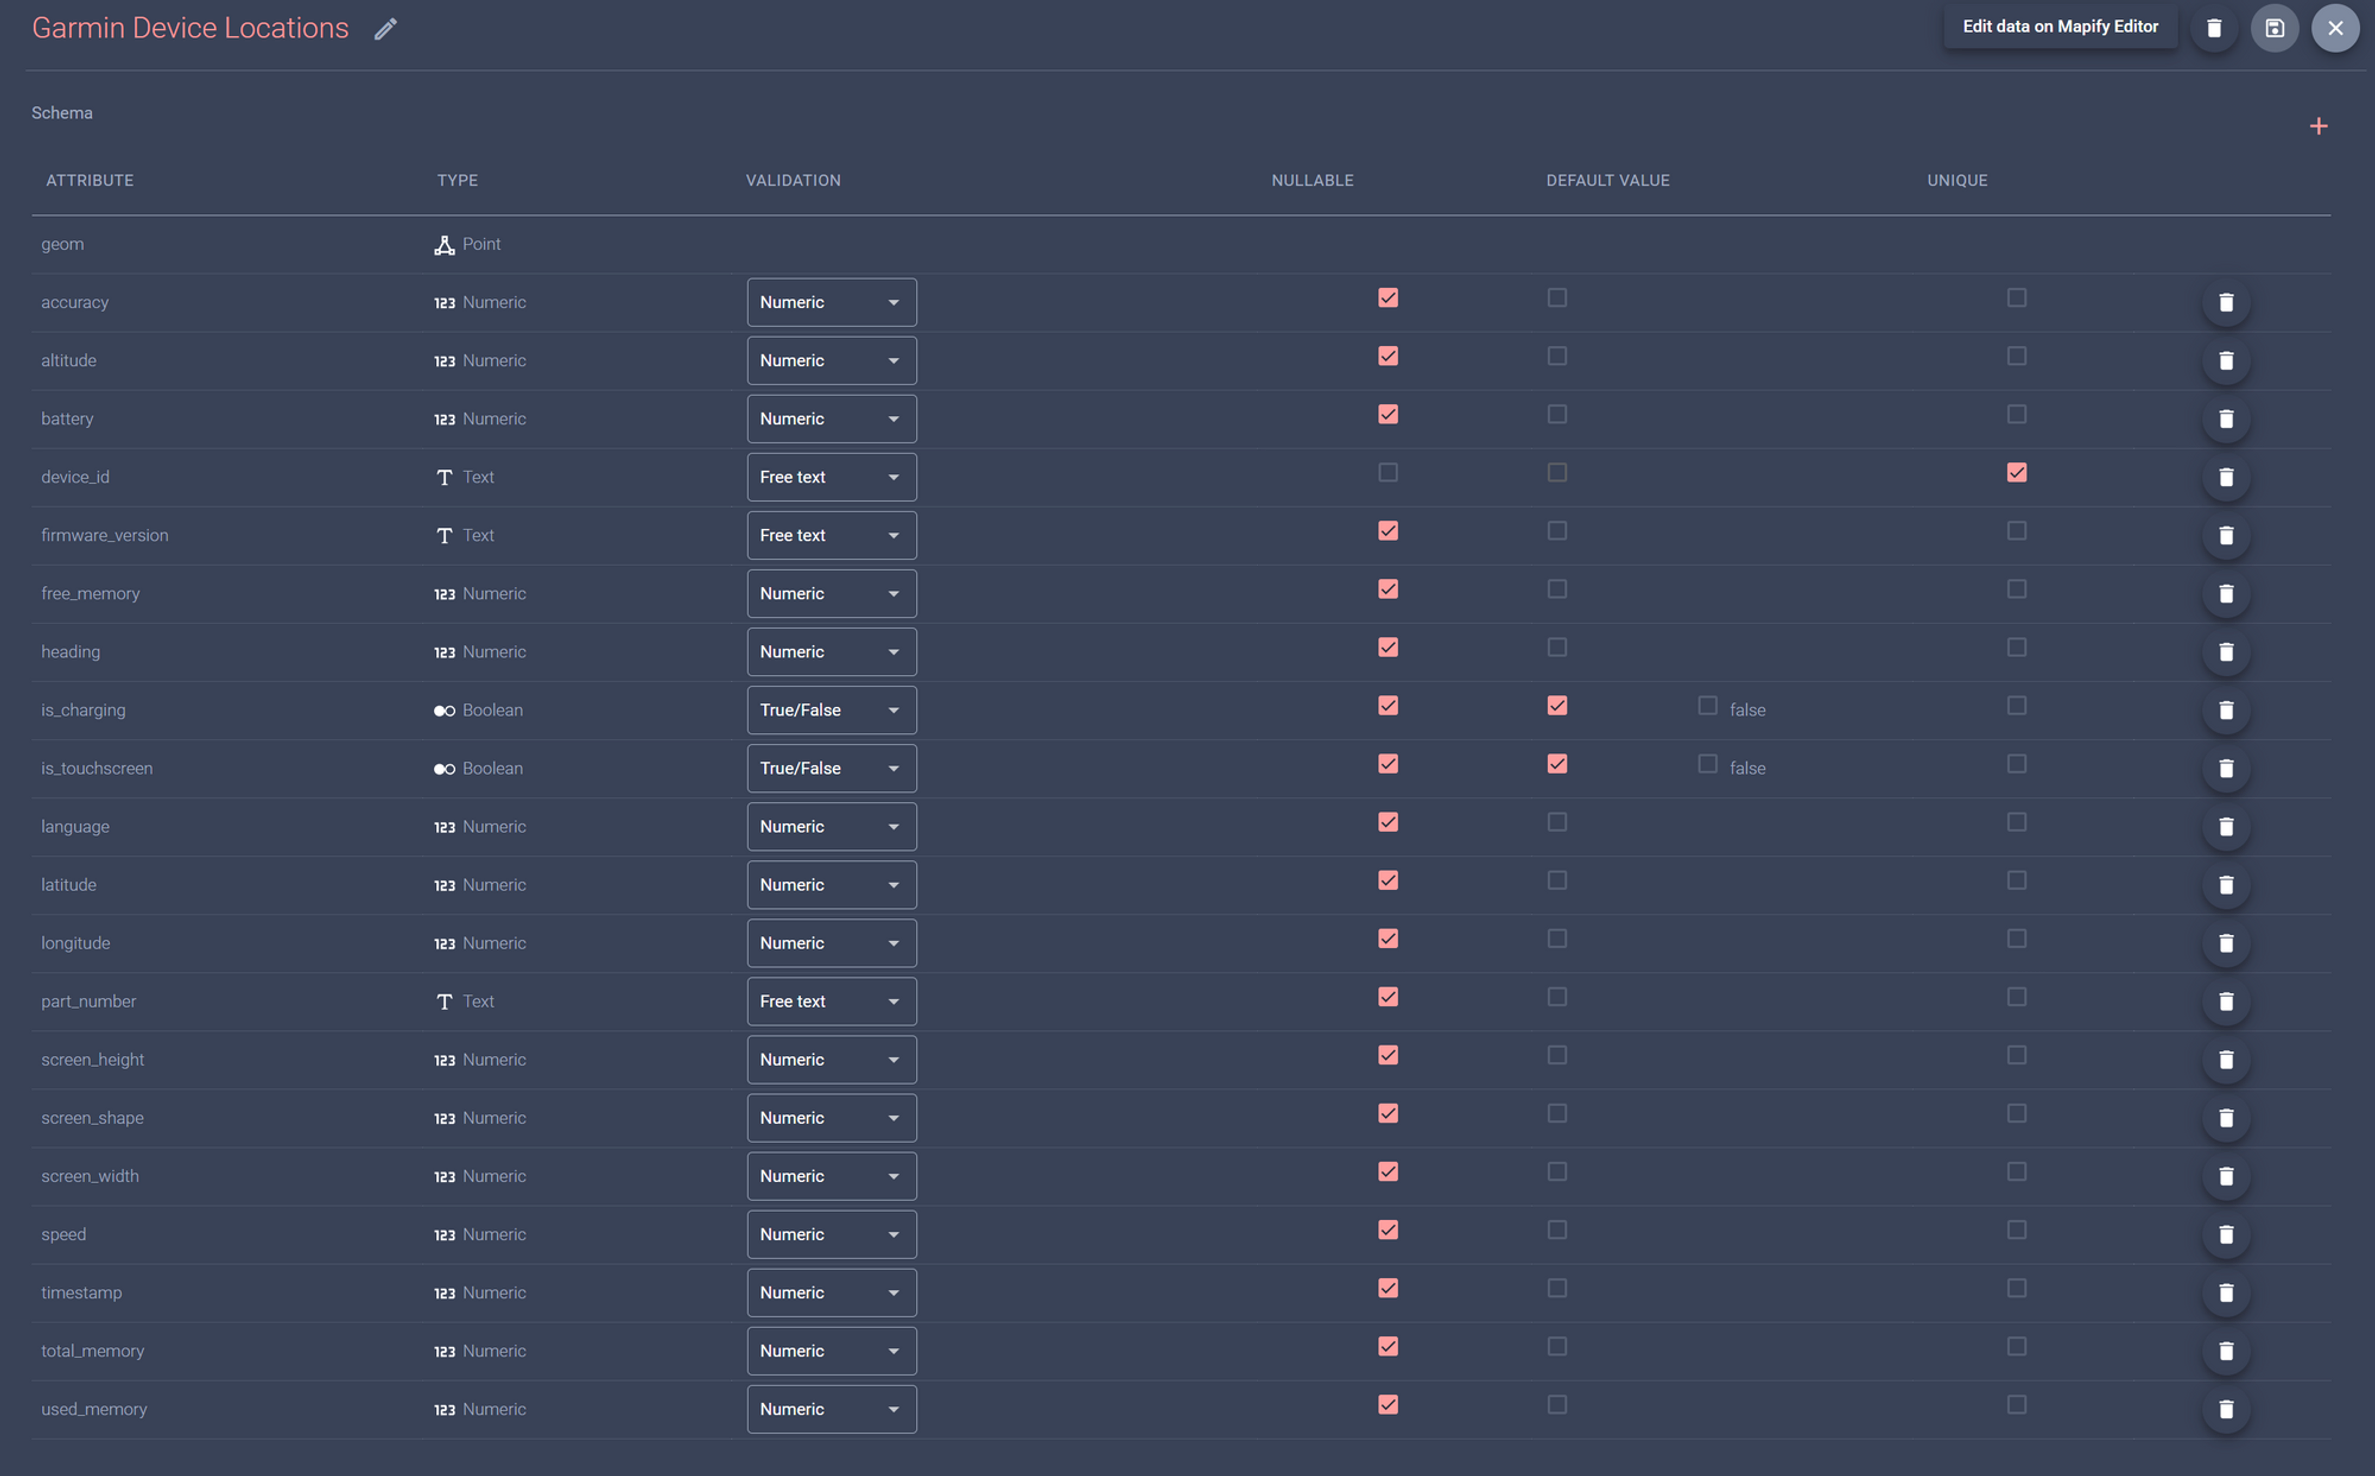Delete the is_touchscreen attribute row

pyautogui.click(x=2226, y=768)
